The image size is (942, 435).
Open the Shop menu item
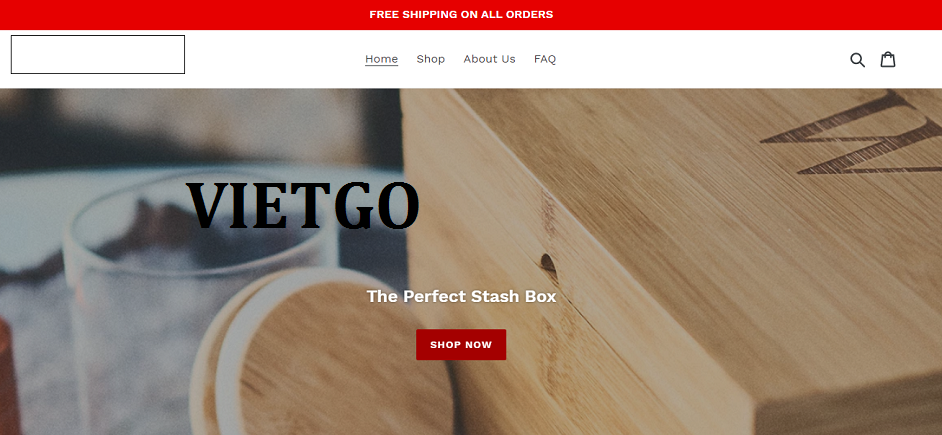(x=431, y=59)
